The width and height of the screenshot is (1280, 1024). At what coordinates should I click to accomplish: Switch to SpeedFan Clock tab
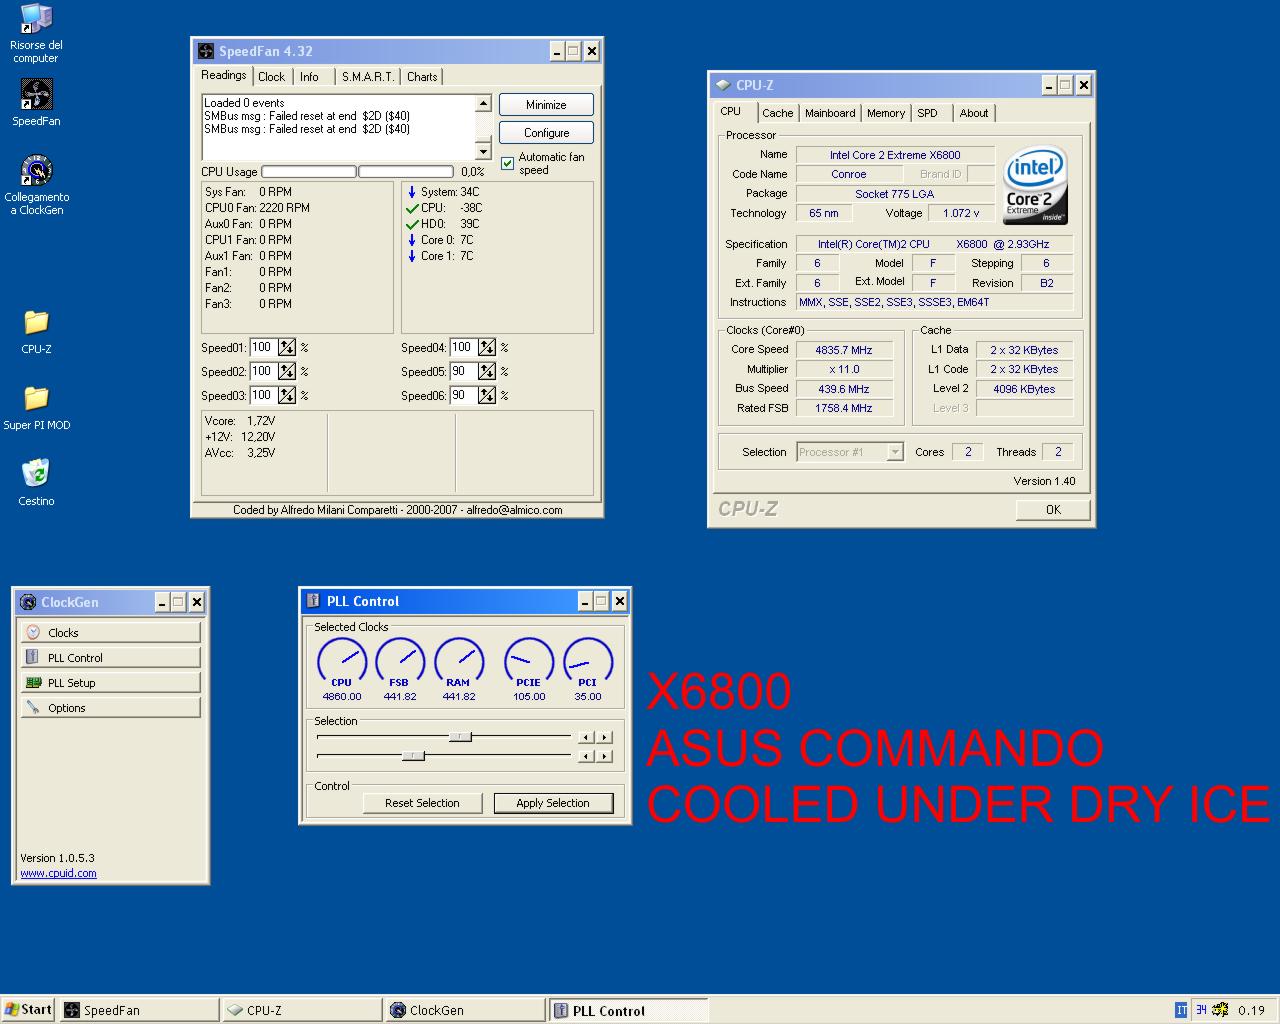click(x=271, y=77)
